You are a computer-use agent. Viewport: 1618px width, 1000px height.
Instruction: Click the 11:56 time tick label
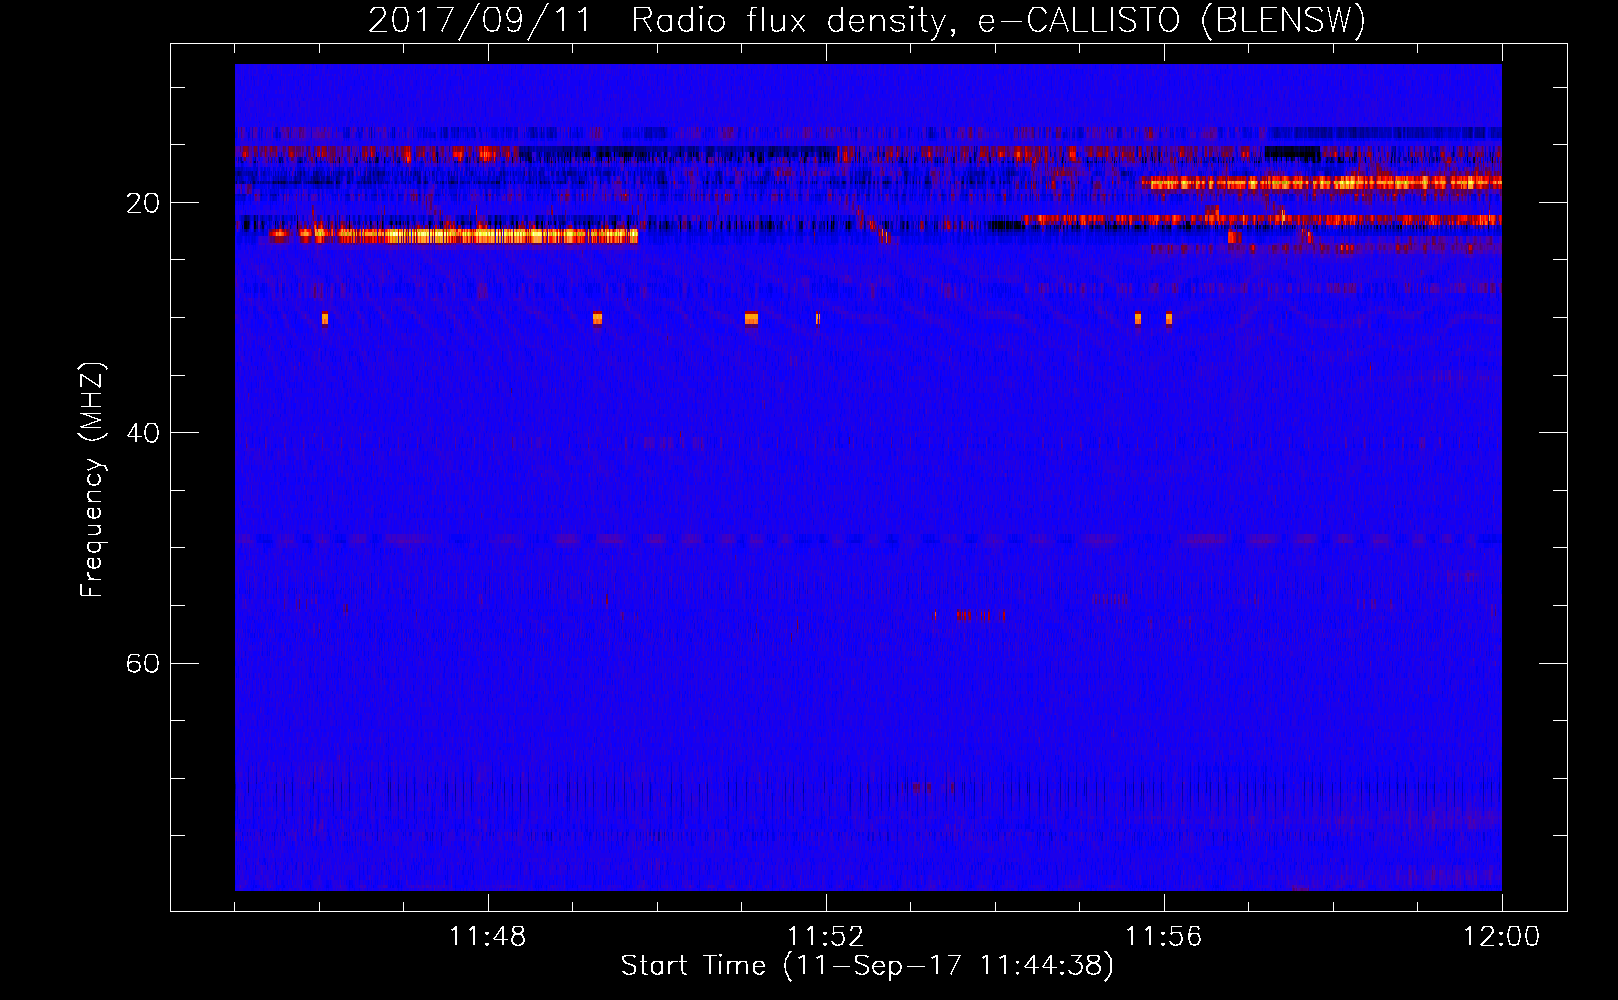point(1163,937)
